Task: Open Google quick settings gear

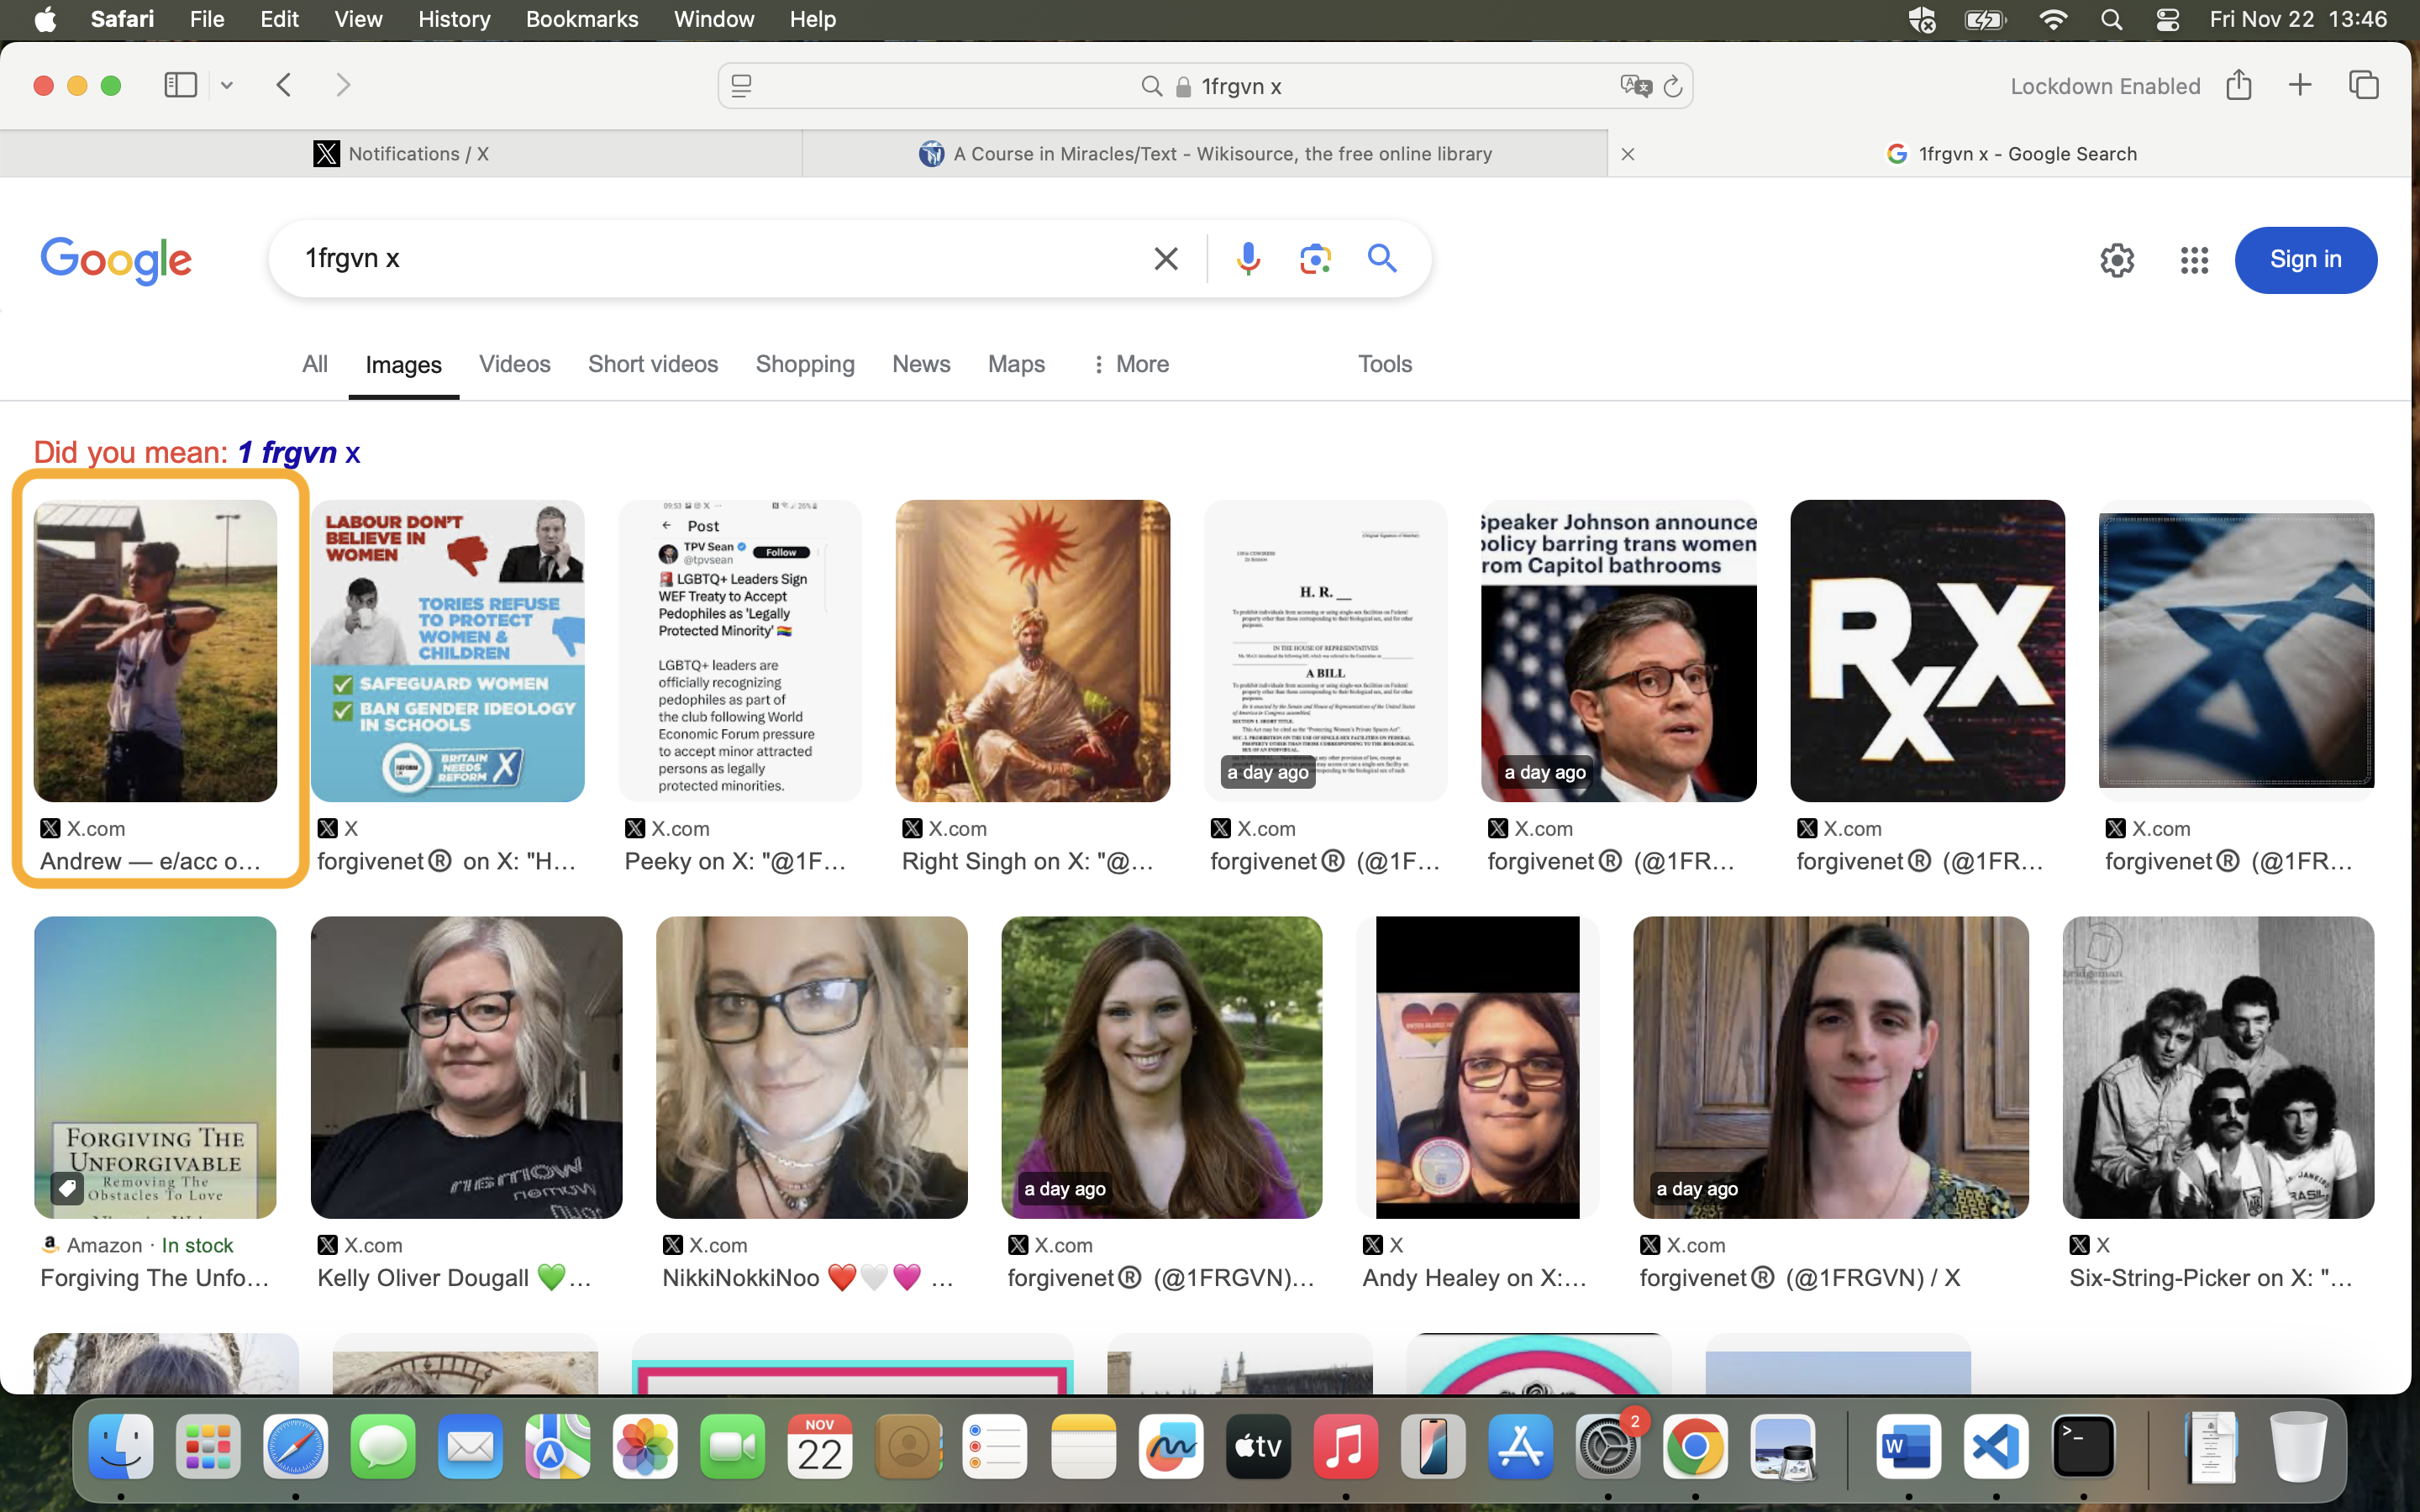Action: pos(2117,260)
